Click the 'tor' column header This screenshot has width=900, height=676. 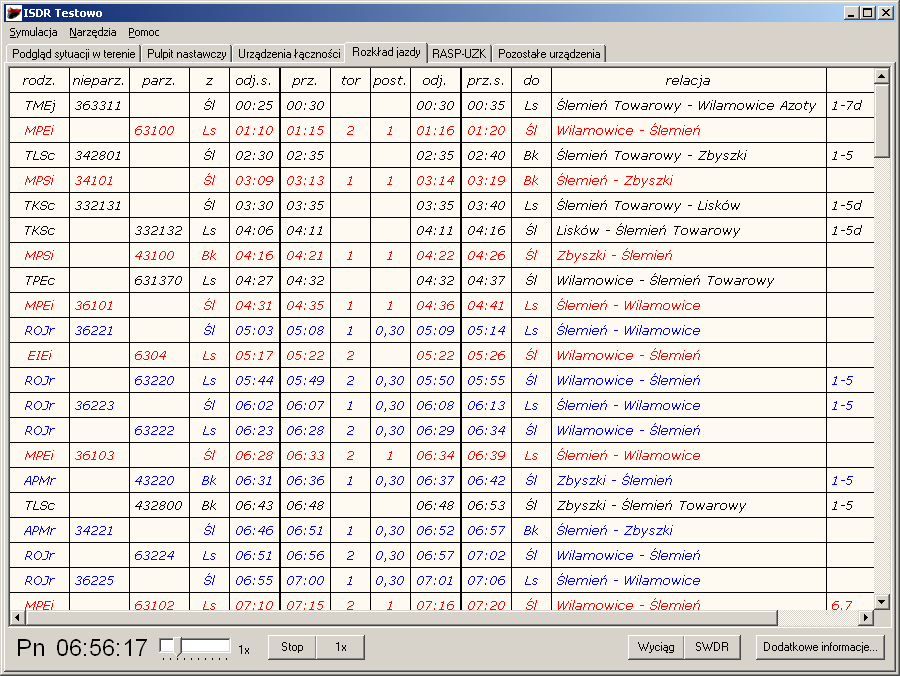click(x=350, y=80)
